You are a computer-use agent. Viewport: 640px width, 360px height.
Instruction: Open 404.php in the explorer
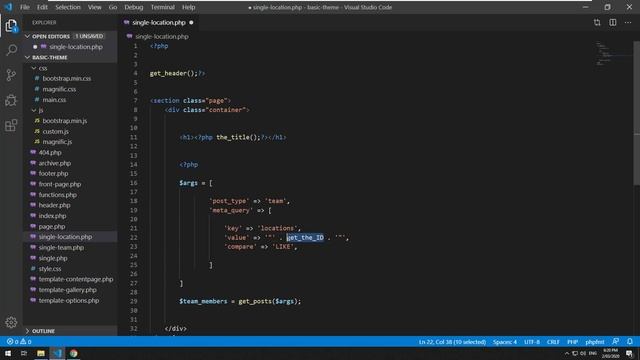coord(50,153)
